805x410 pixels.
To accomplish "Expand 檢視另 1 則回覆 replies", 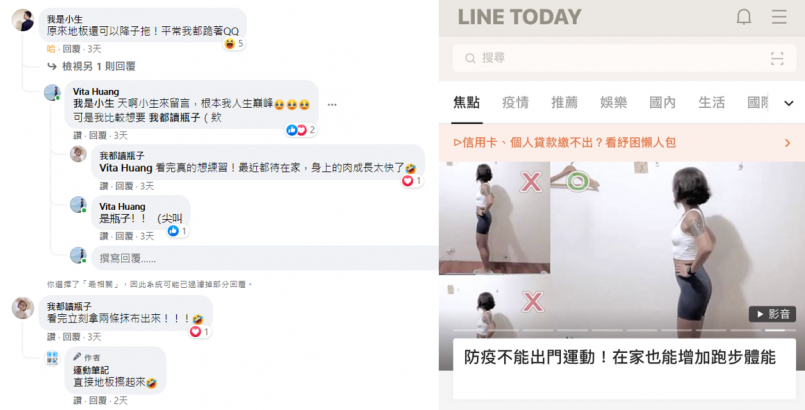I will [92, 66].
